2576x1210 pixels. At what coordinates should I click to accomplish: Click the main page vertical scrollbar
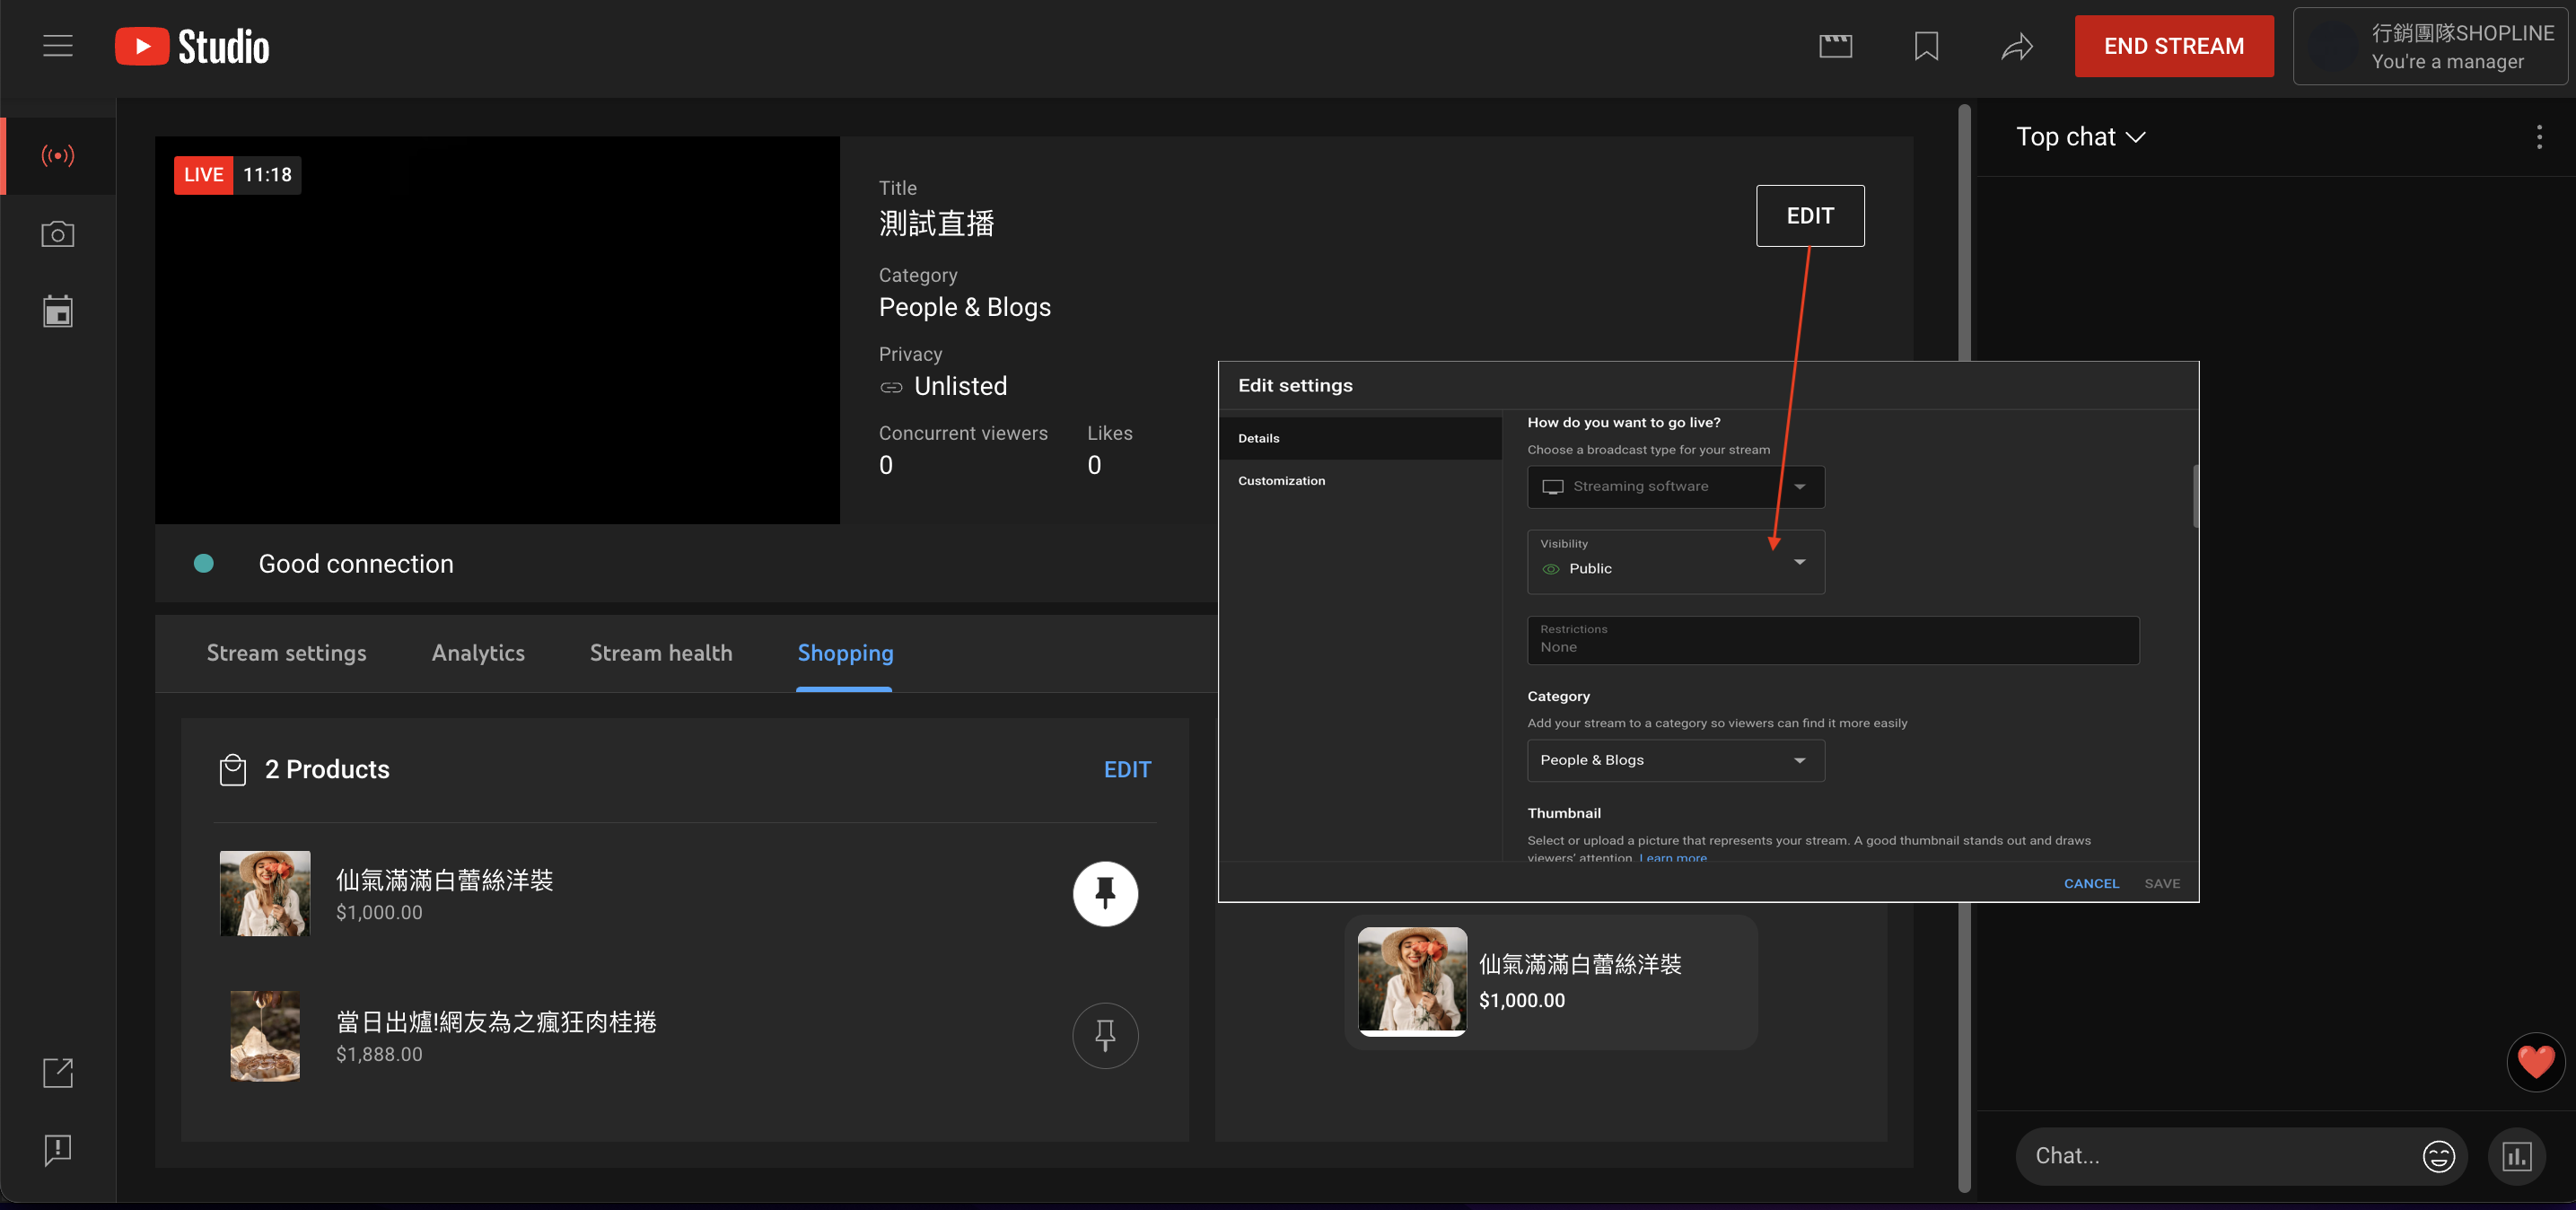1964,648
